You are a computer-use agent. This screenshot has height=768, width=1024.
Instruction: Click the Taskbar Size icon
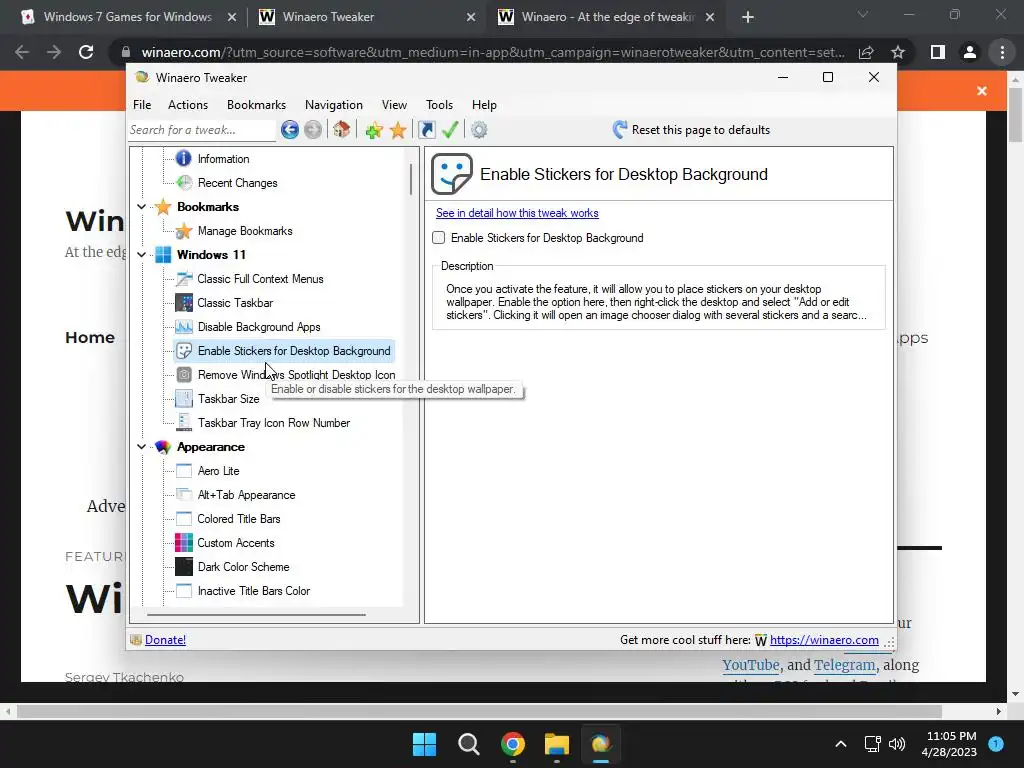pos(184,398)
